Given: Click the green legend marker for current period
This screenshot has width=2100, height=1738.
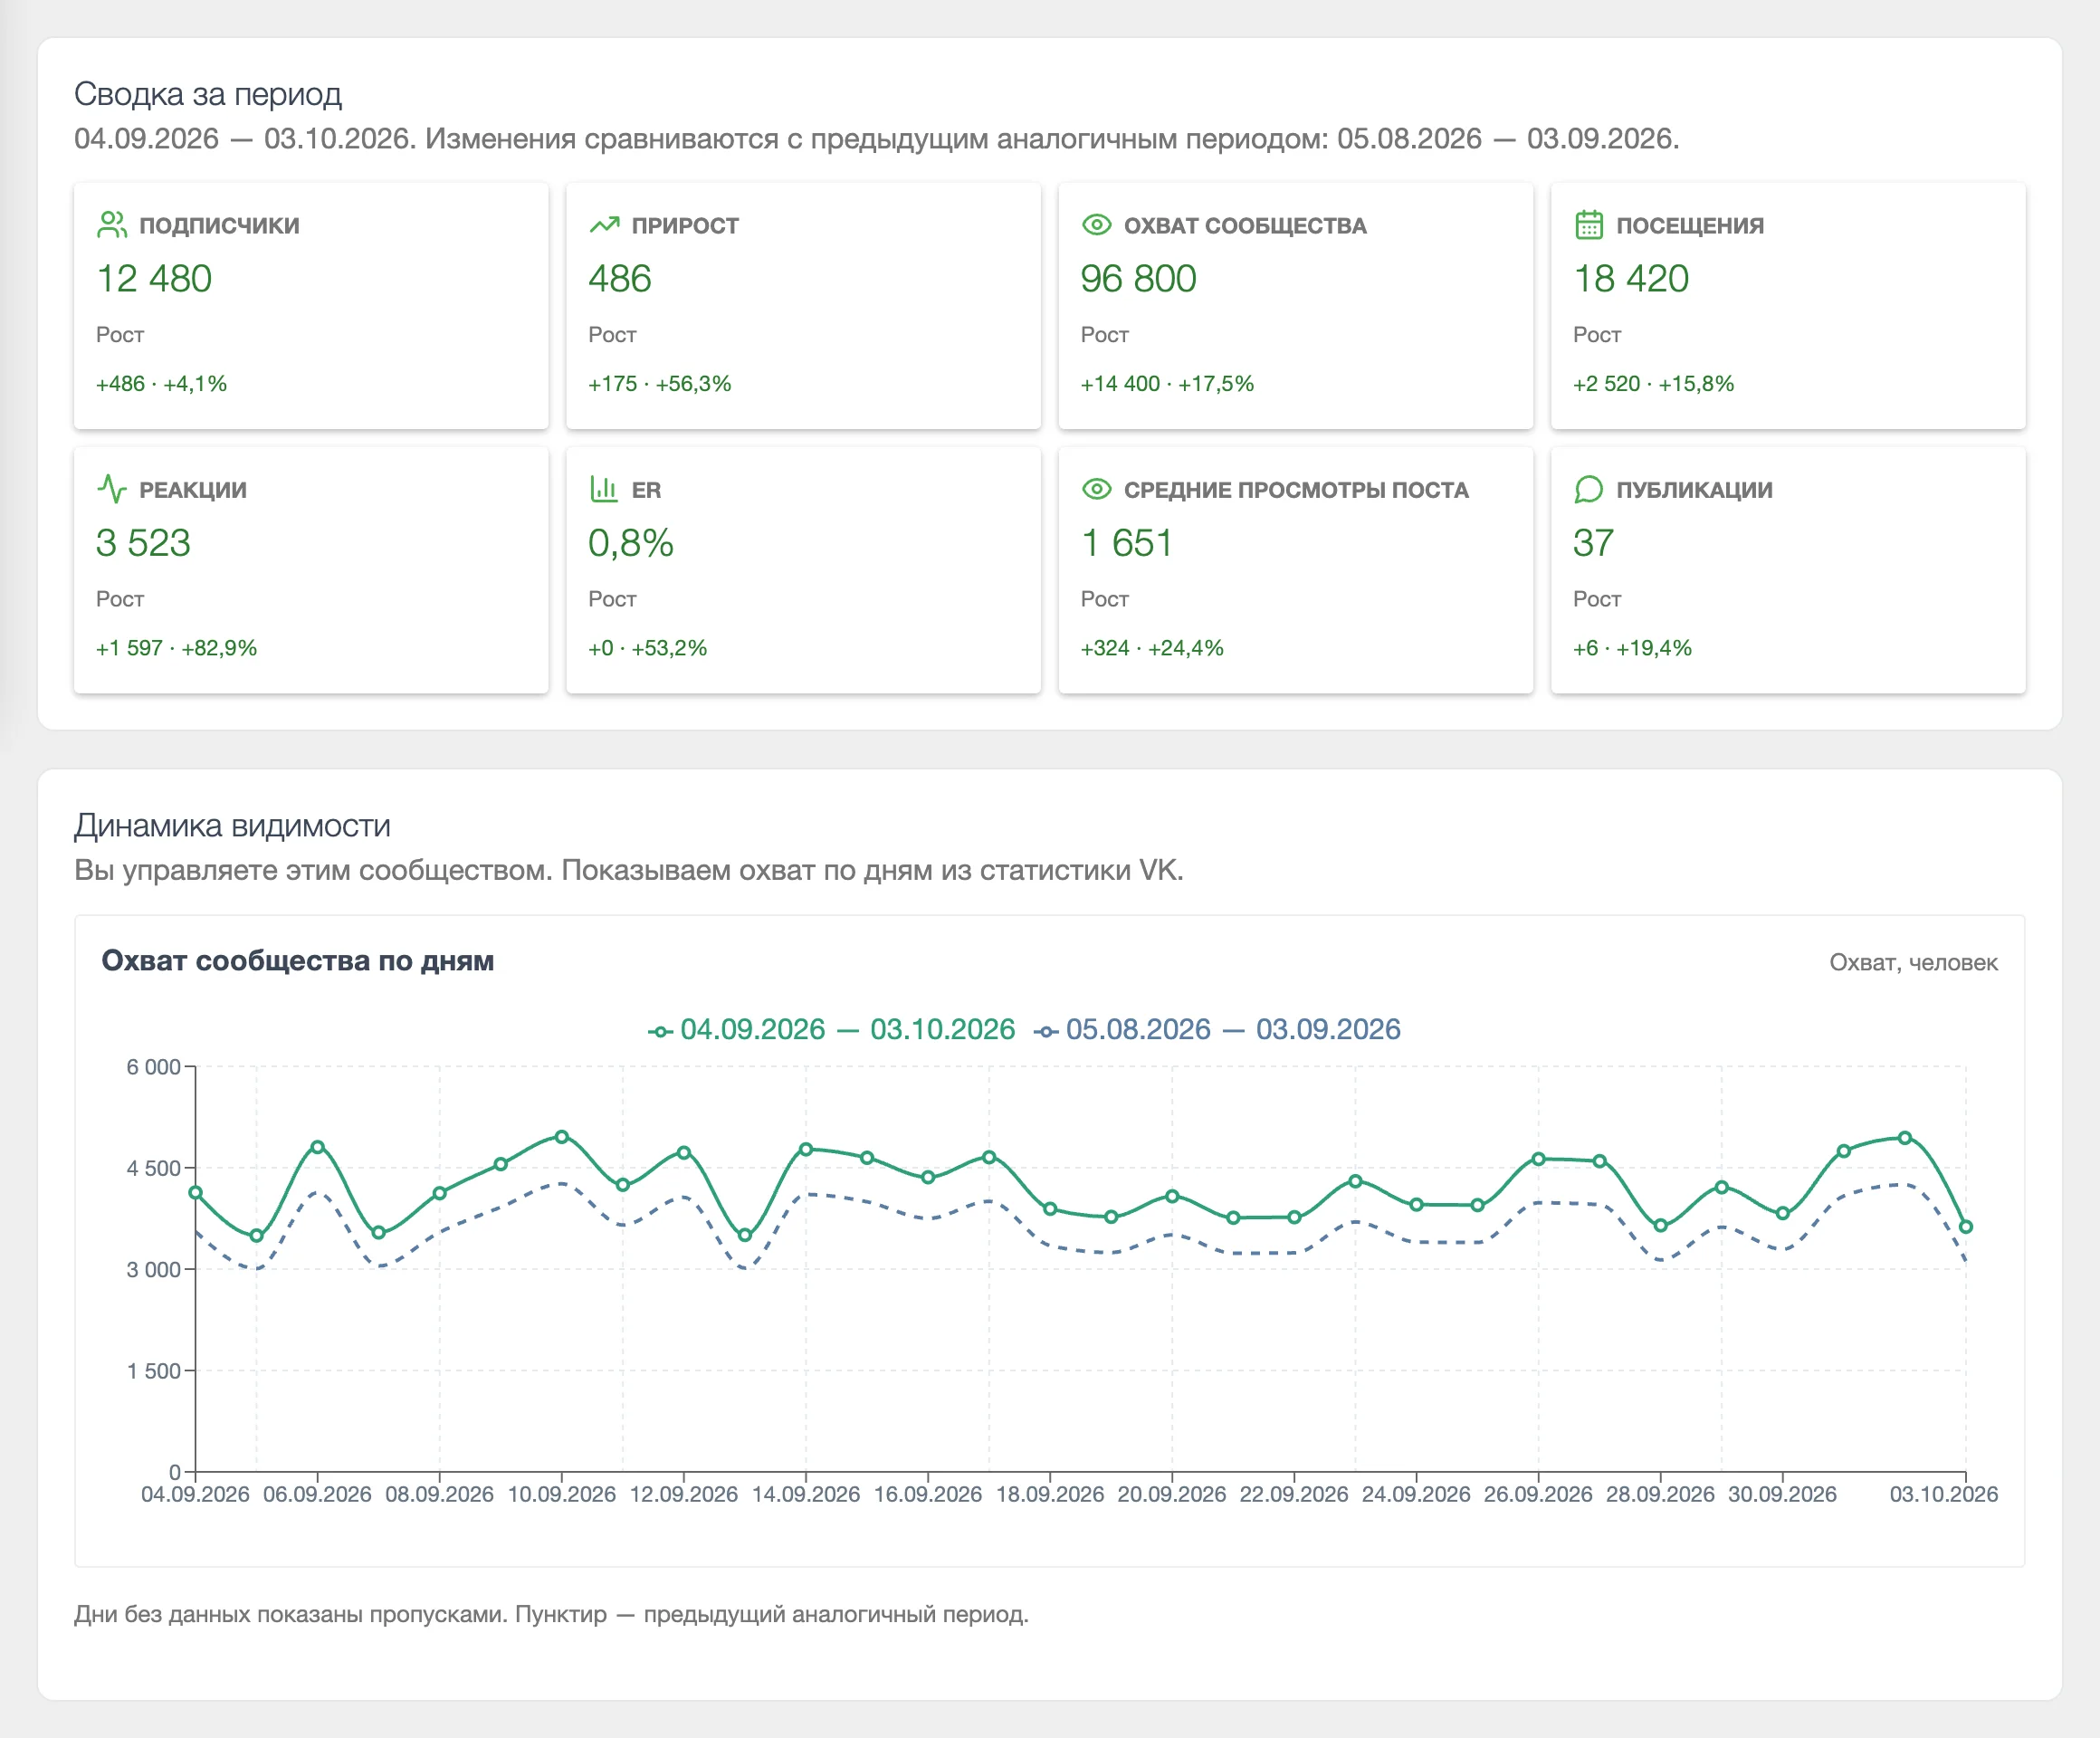Looking at the screenshot, I should (x=660, y=1032).
